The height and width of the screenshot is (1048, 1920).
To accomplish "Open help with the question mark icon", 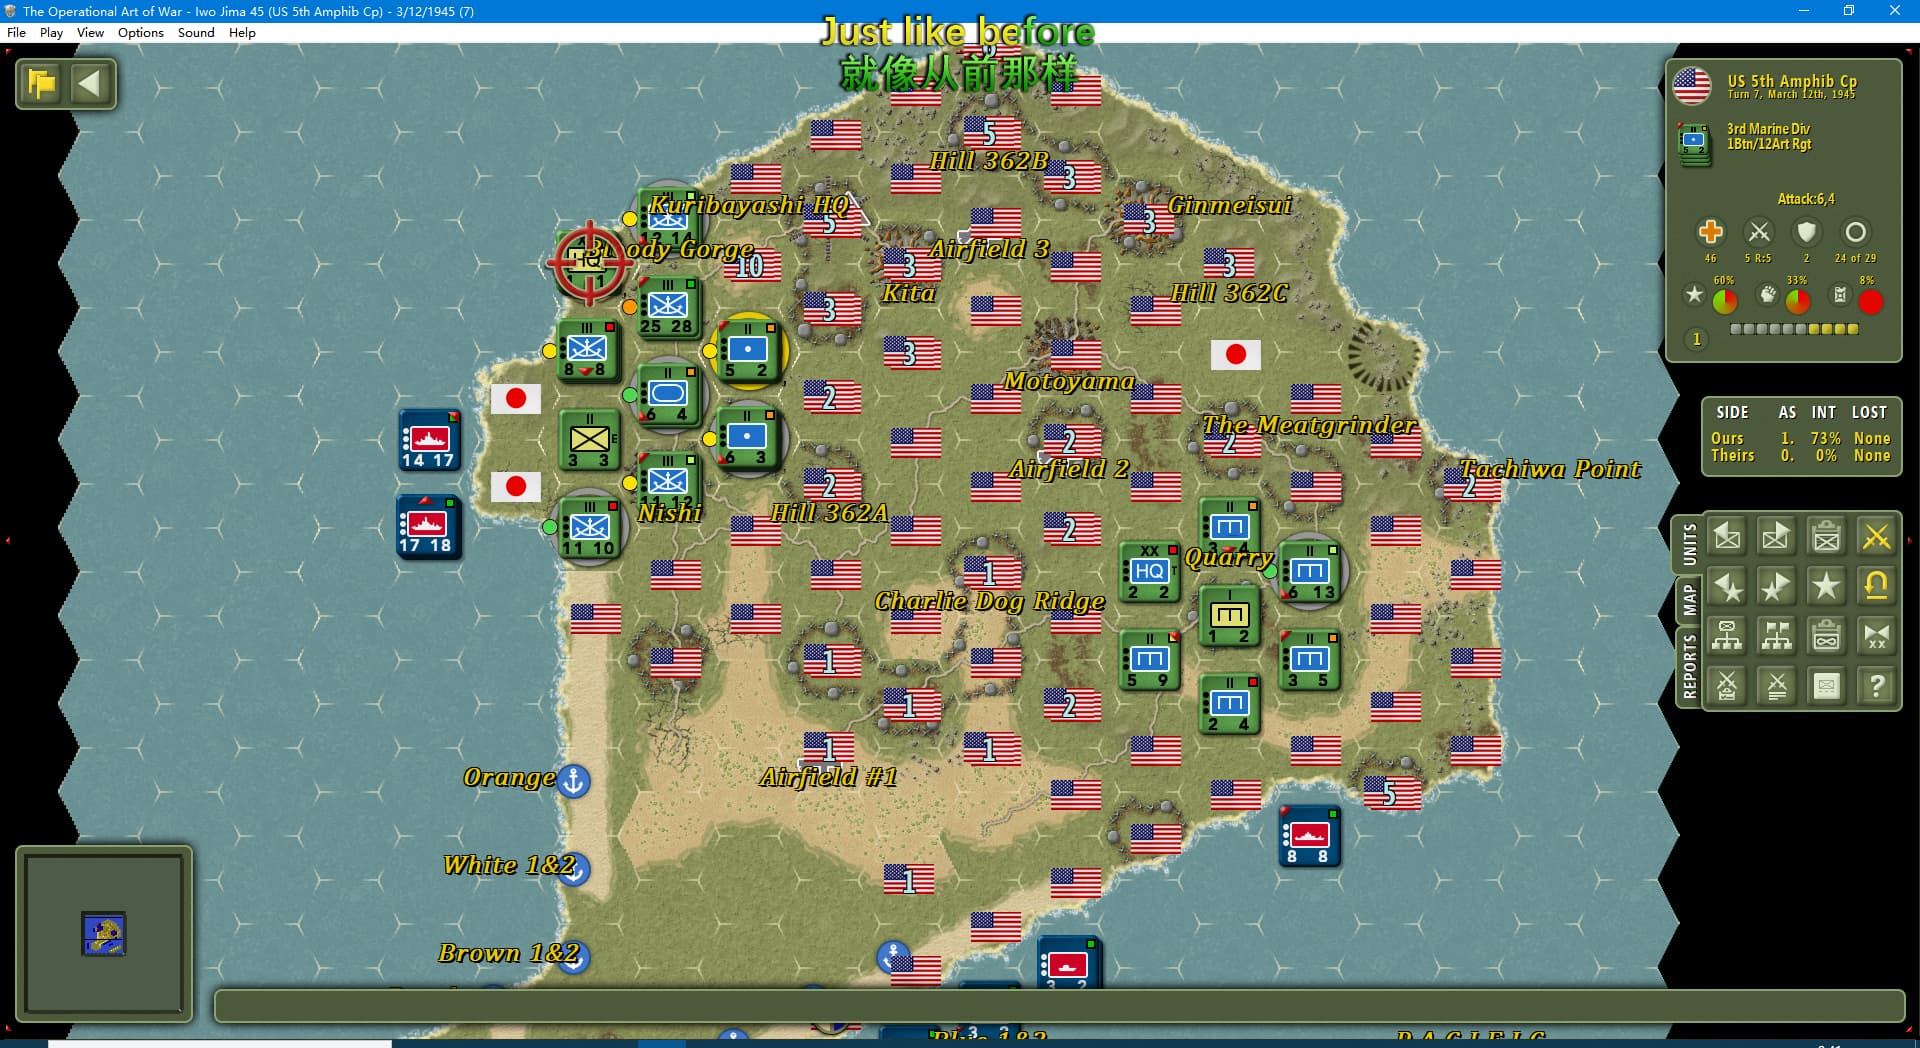I will [1876, 686].
